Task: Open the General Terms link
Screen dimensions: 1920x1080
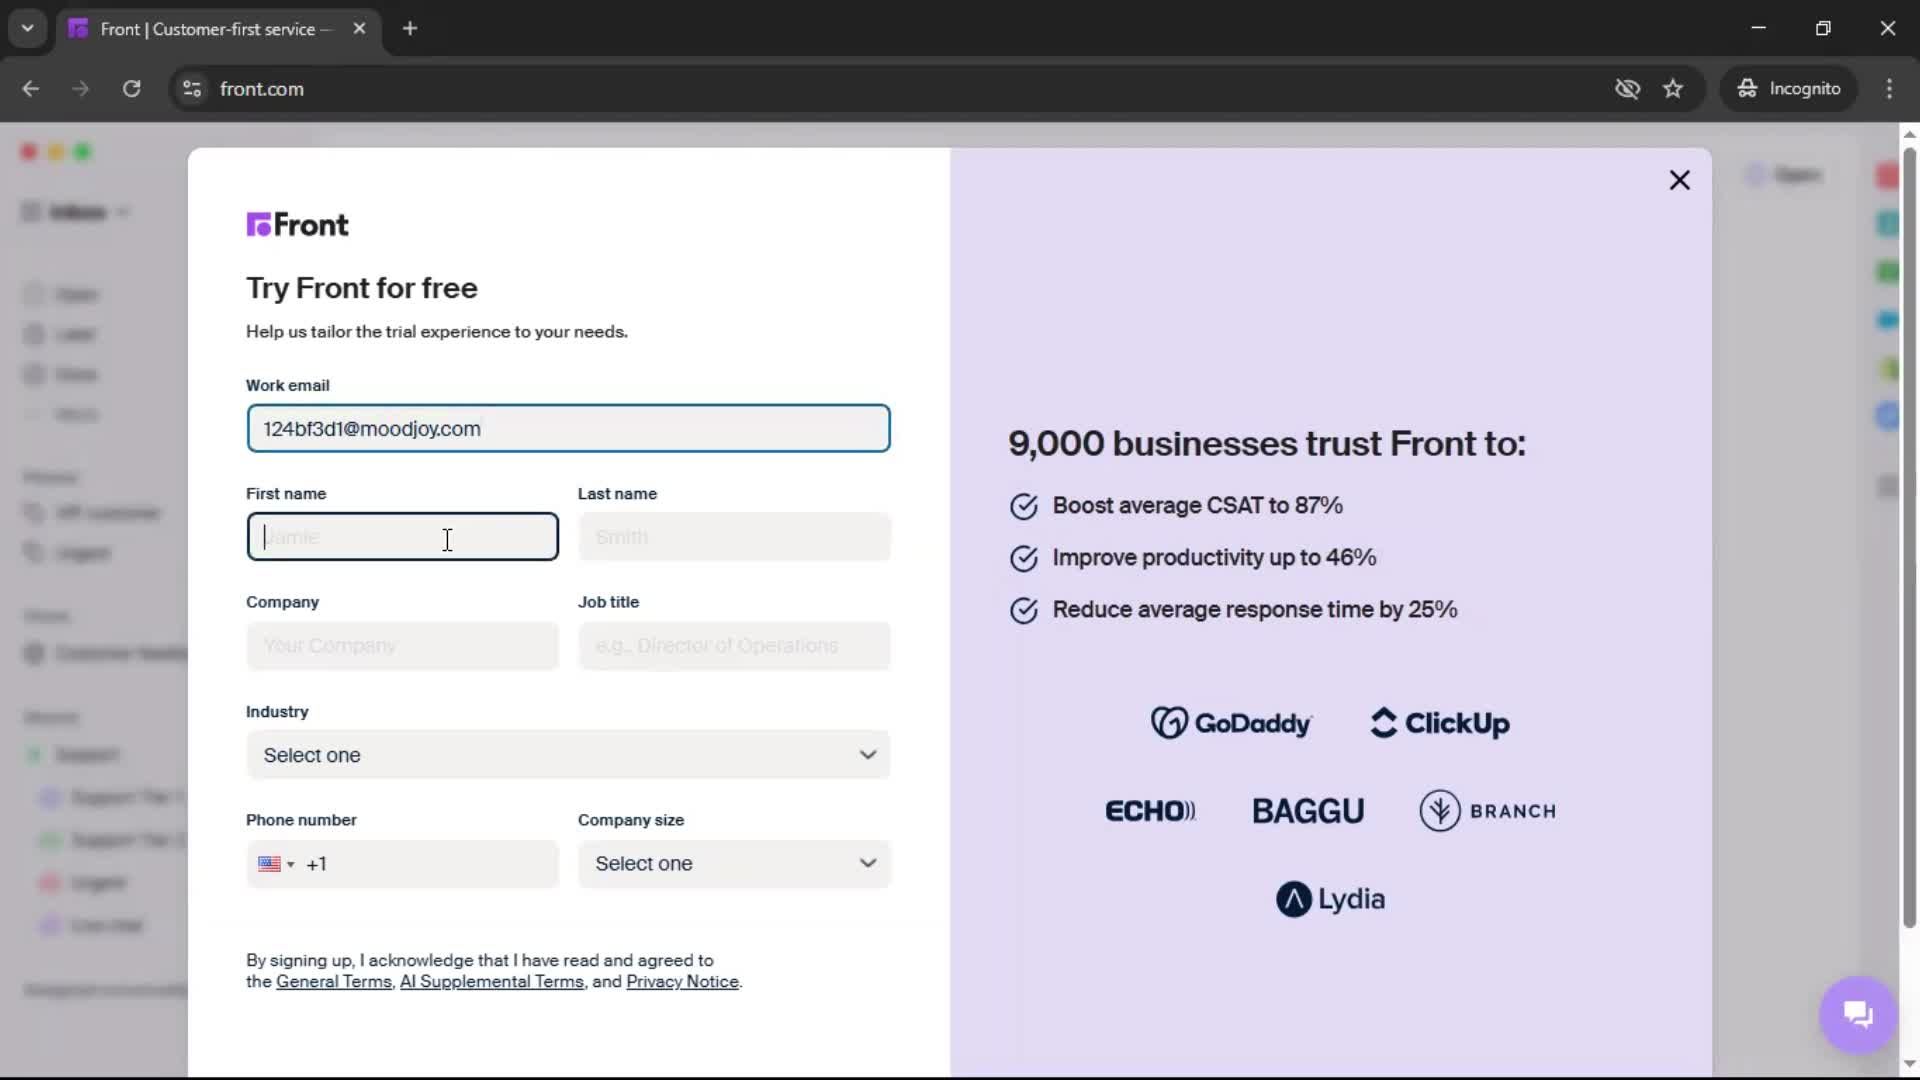Action: [x=333, y=982]
